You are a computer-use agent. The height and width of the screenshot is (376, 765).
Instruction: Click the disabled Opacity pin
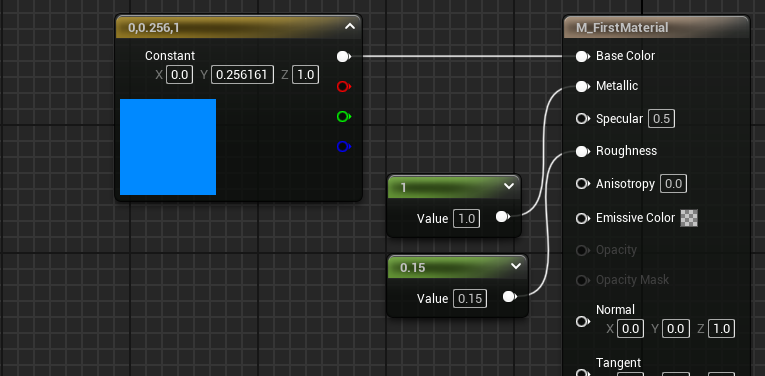[x=583, y=251]
